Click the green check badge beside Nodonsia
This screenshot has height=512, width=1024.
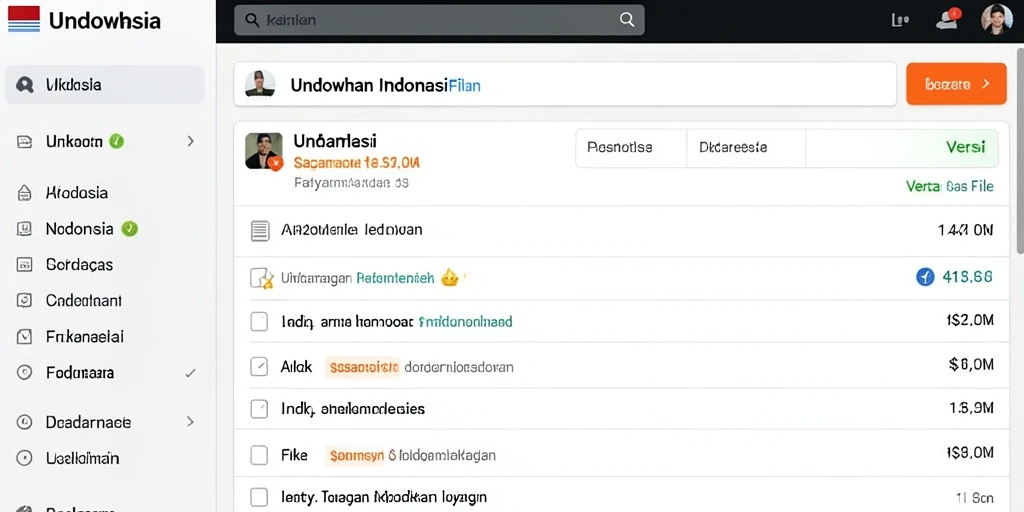click(129, 229)
